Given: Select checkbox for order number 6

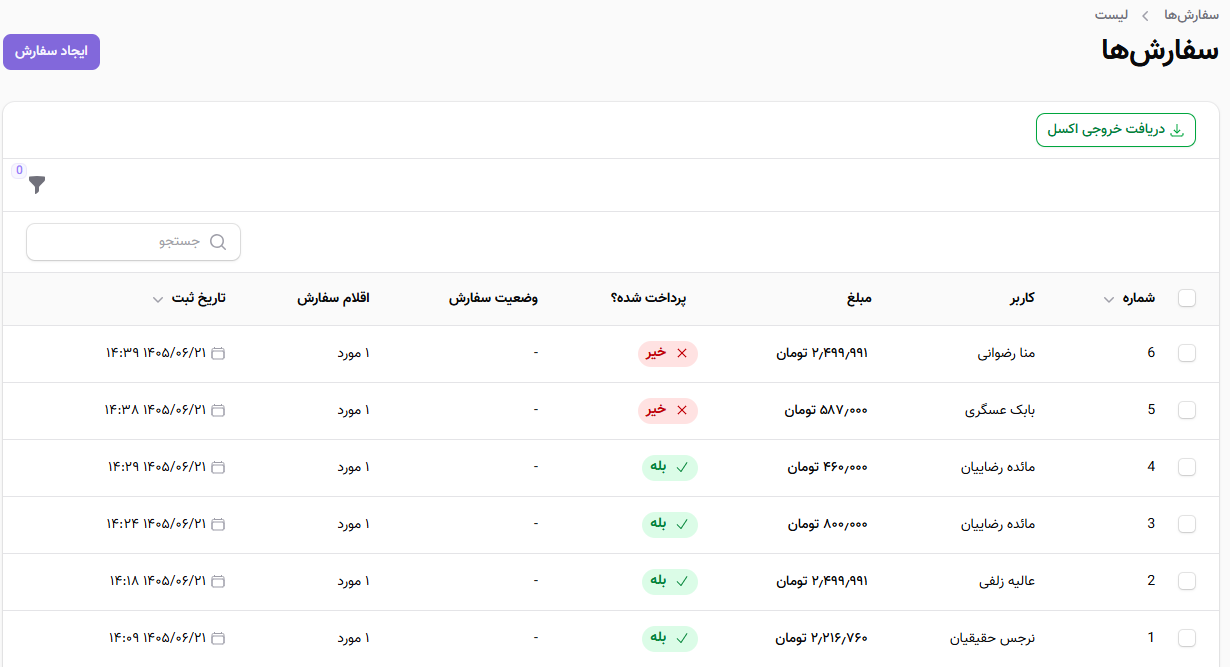Looking at the screenshot, I should [1187, 353].
